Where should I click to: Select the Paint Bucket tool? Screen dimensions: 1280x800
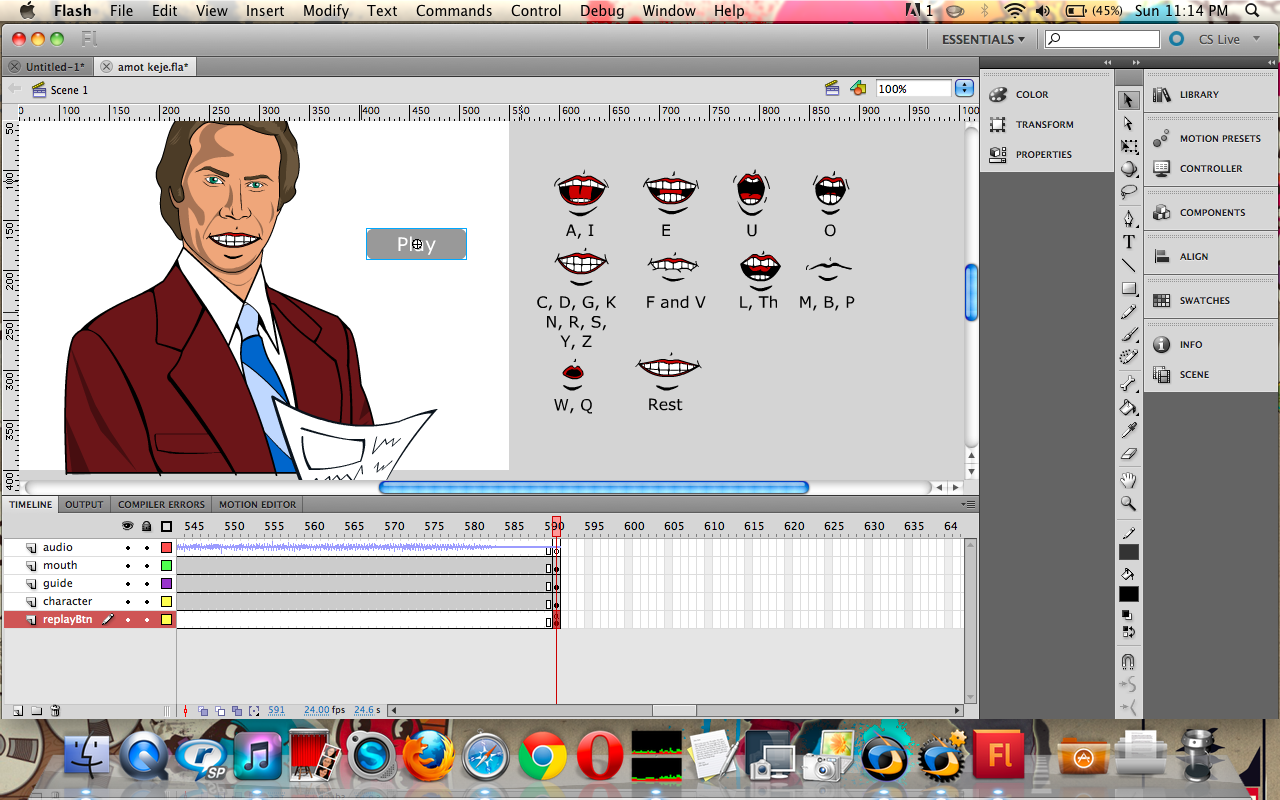[1129, 405]
